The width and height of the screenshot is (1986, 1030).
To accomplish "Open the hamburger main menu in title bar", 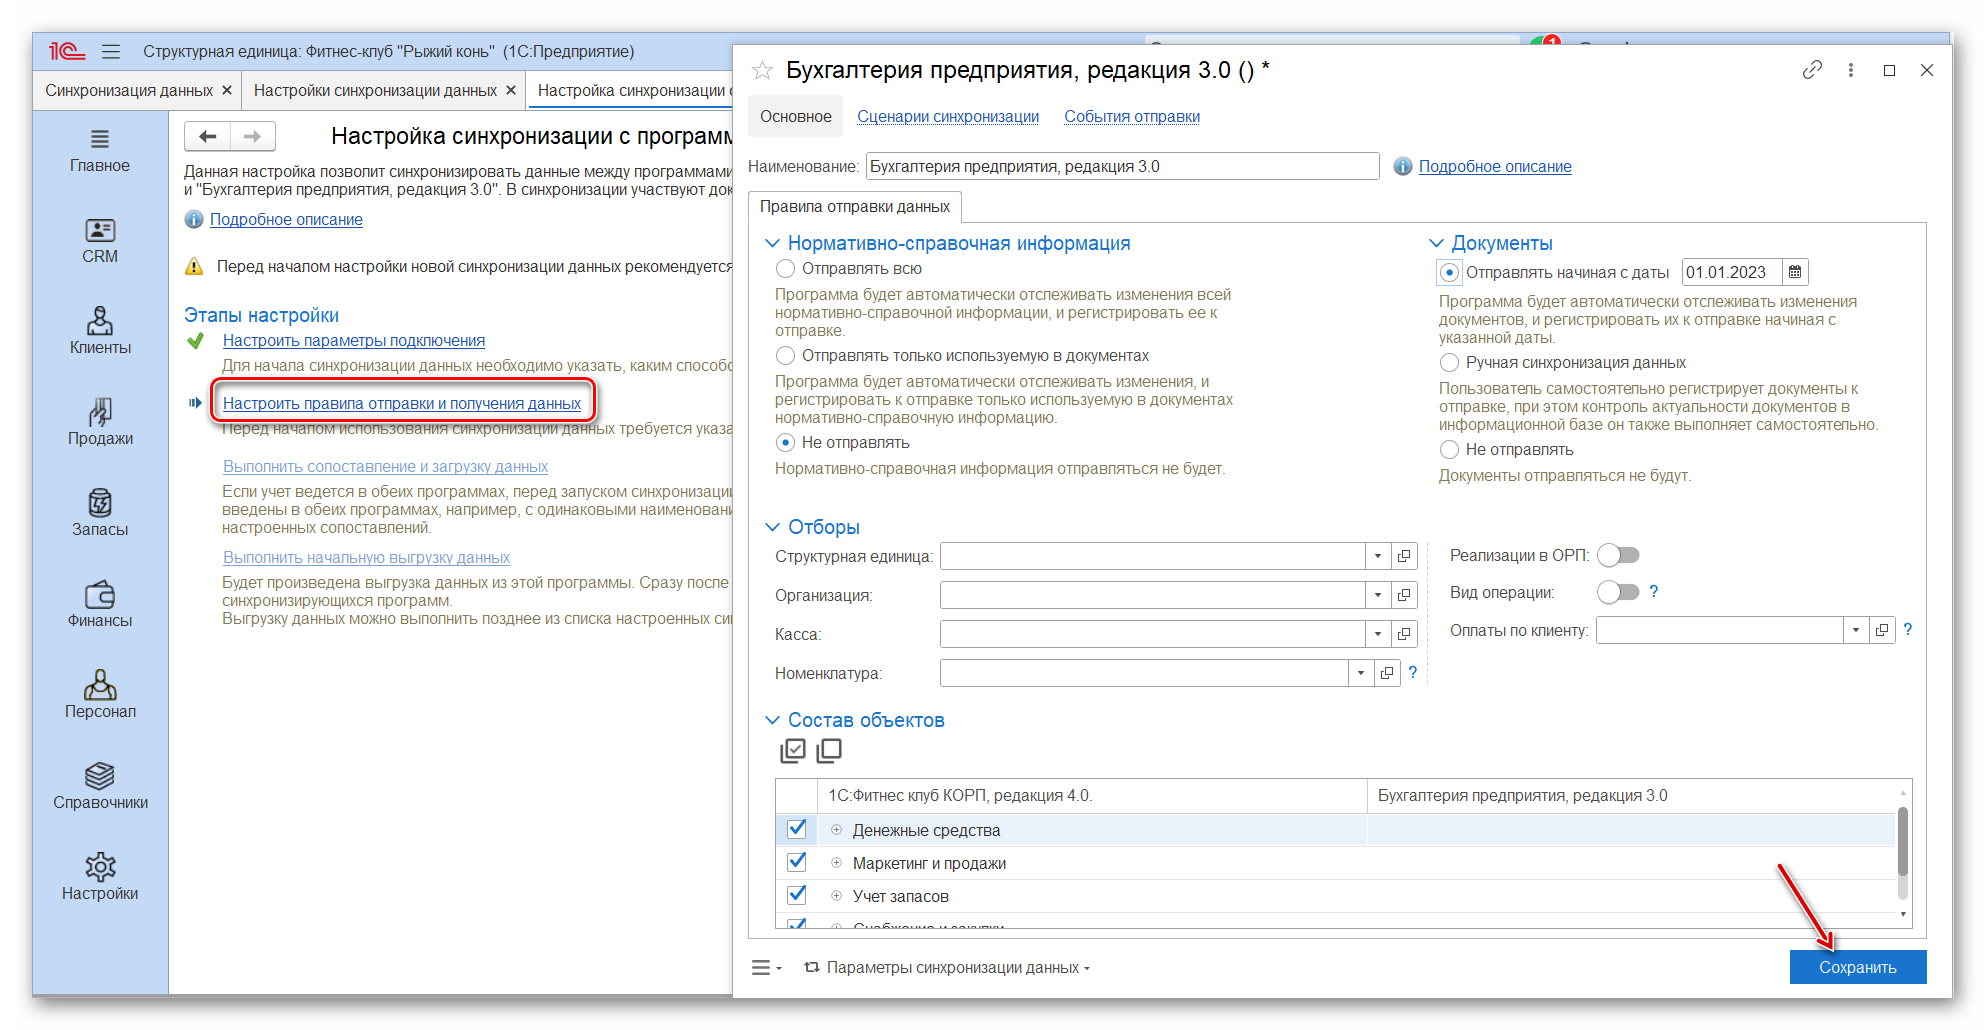I will point(111,51).
